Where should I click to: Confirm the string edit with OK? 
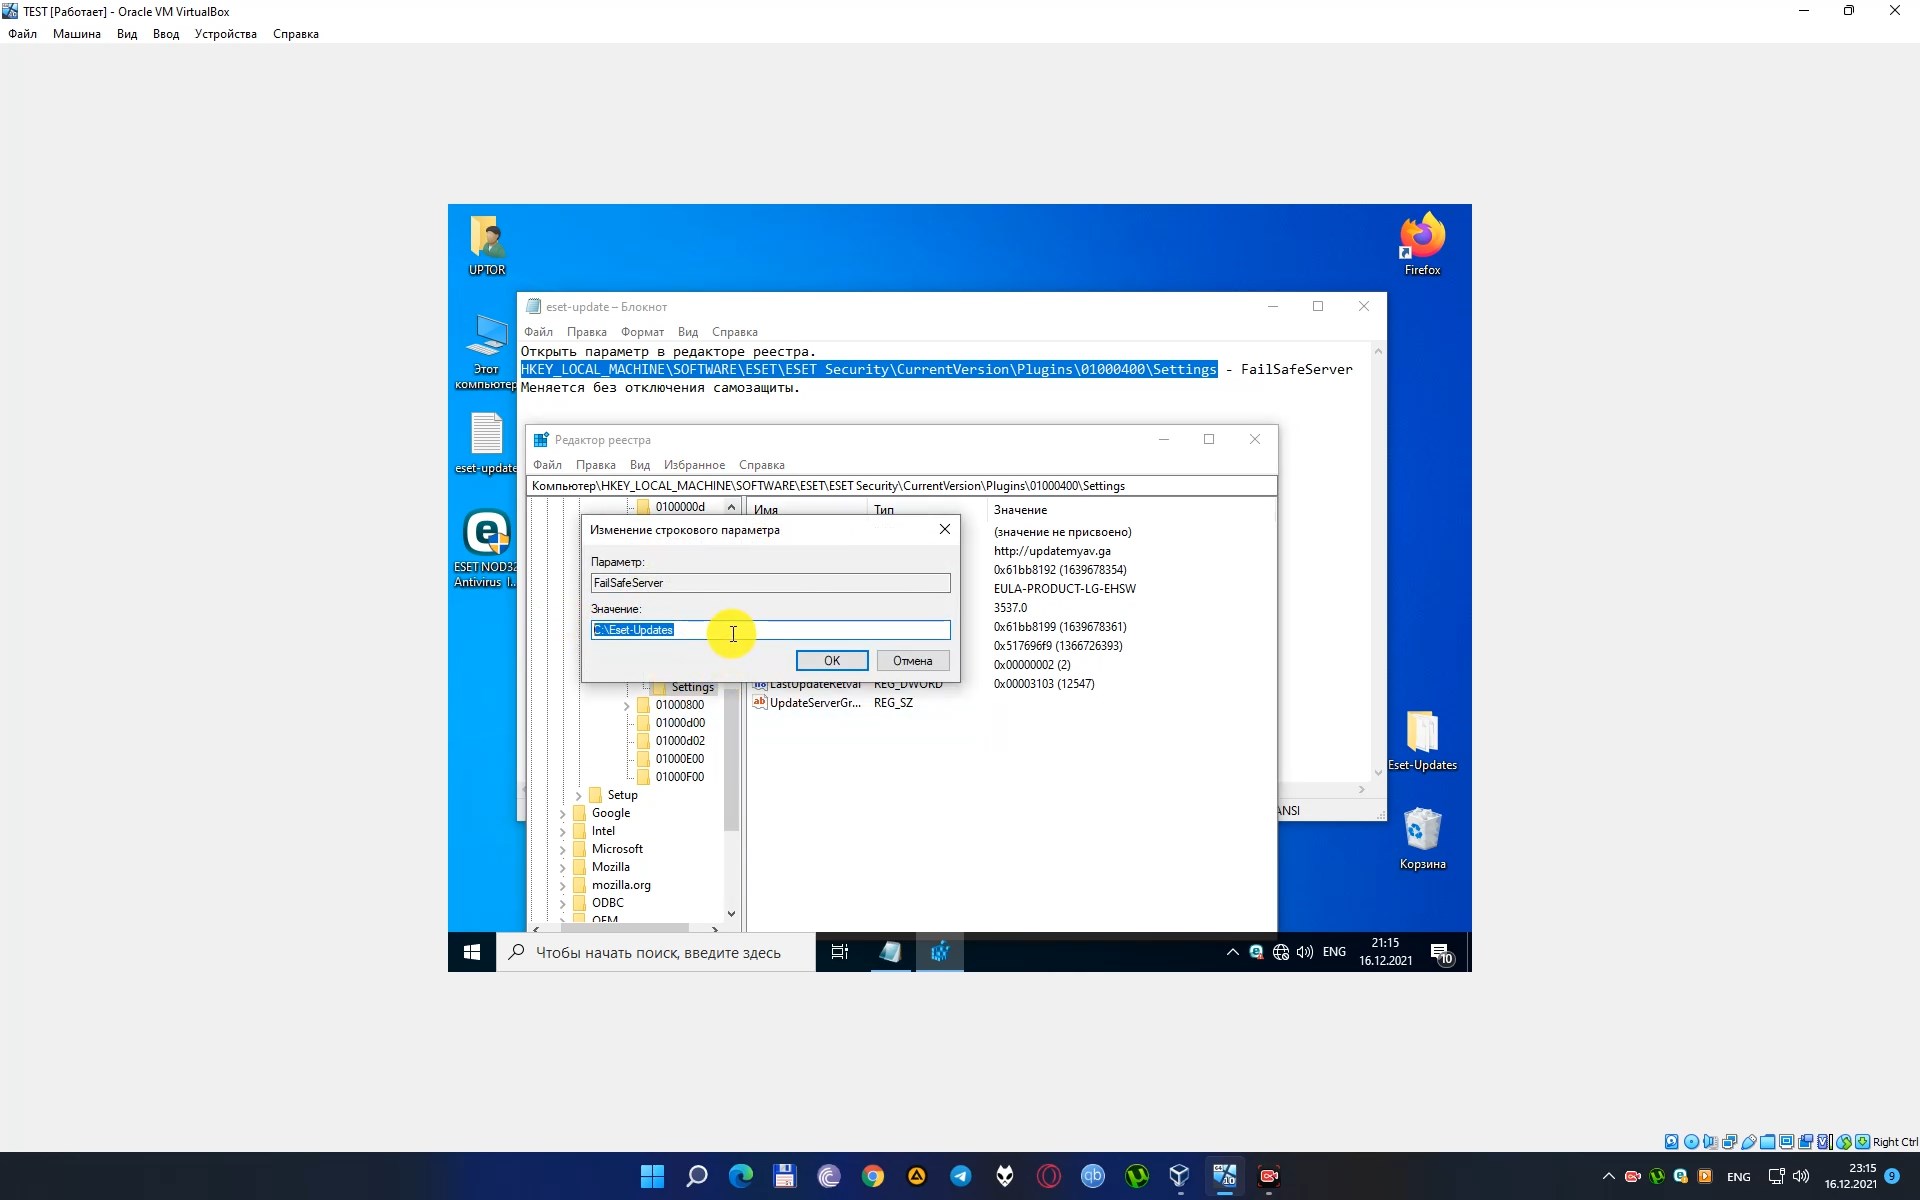tap(832, 661)
